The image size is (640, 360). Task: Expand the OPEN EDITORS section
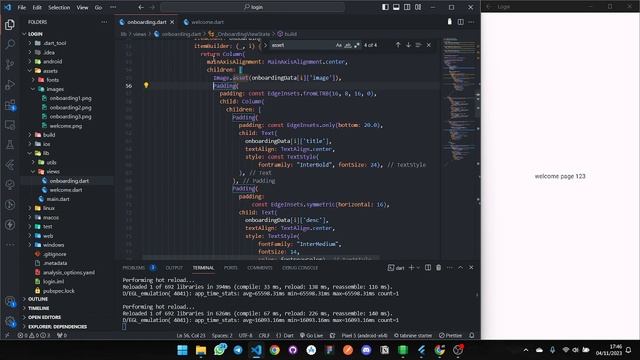[x=44, y=317]
